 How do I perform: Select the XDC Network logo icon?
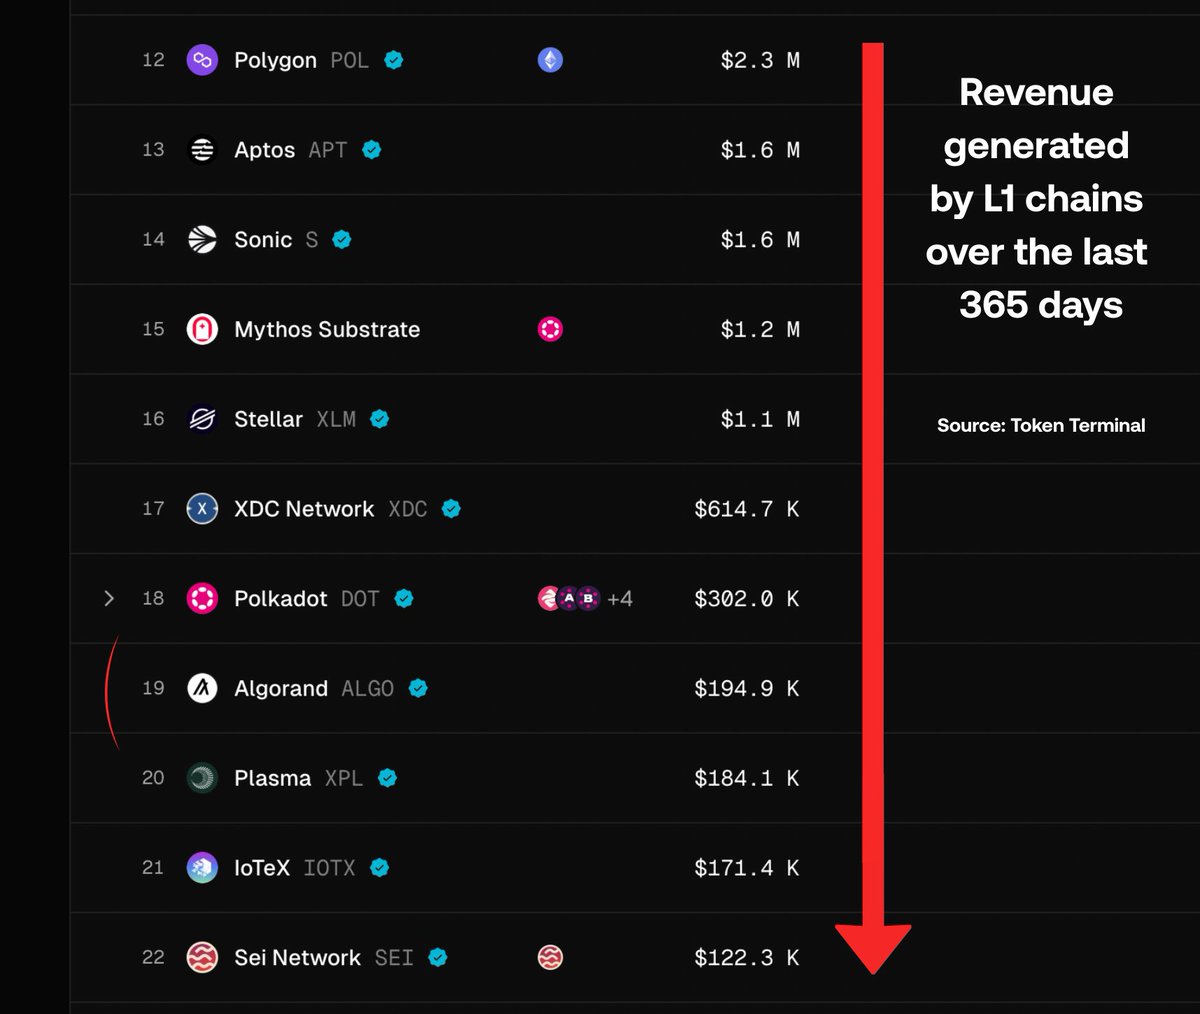point(201,509)
